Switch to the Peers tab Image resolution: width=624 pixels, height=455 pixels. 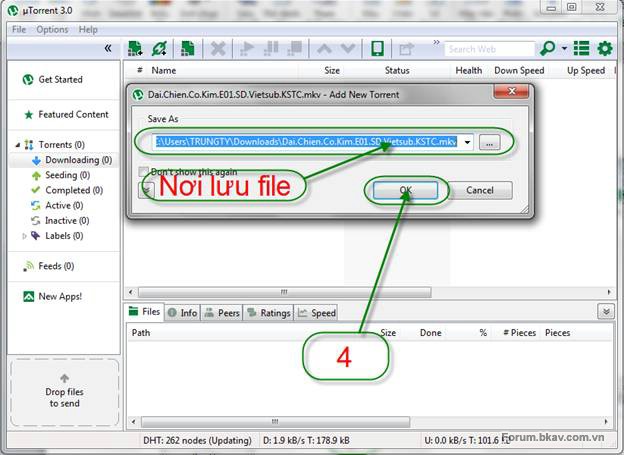coord(221,313)
